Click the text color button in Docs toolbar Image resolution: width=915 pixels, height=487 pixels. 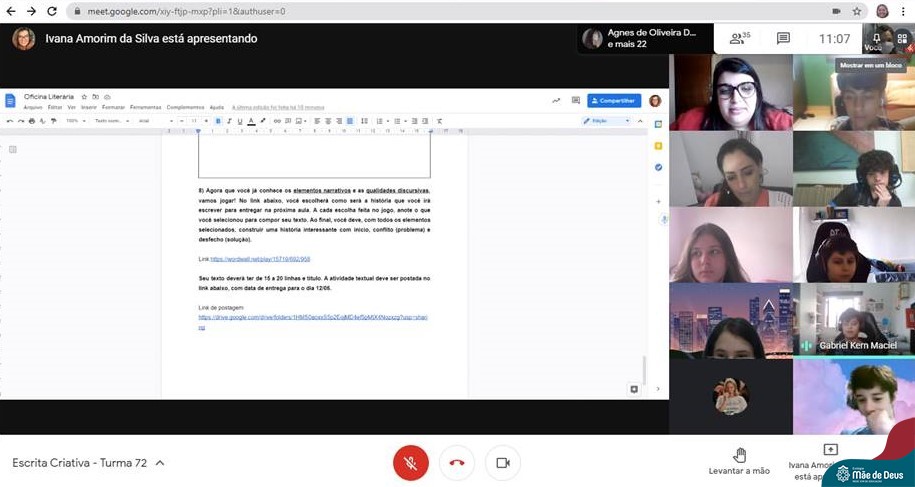[249, 121]
